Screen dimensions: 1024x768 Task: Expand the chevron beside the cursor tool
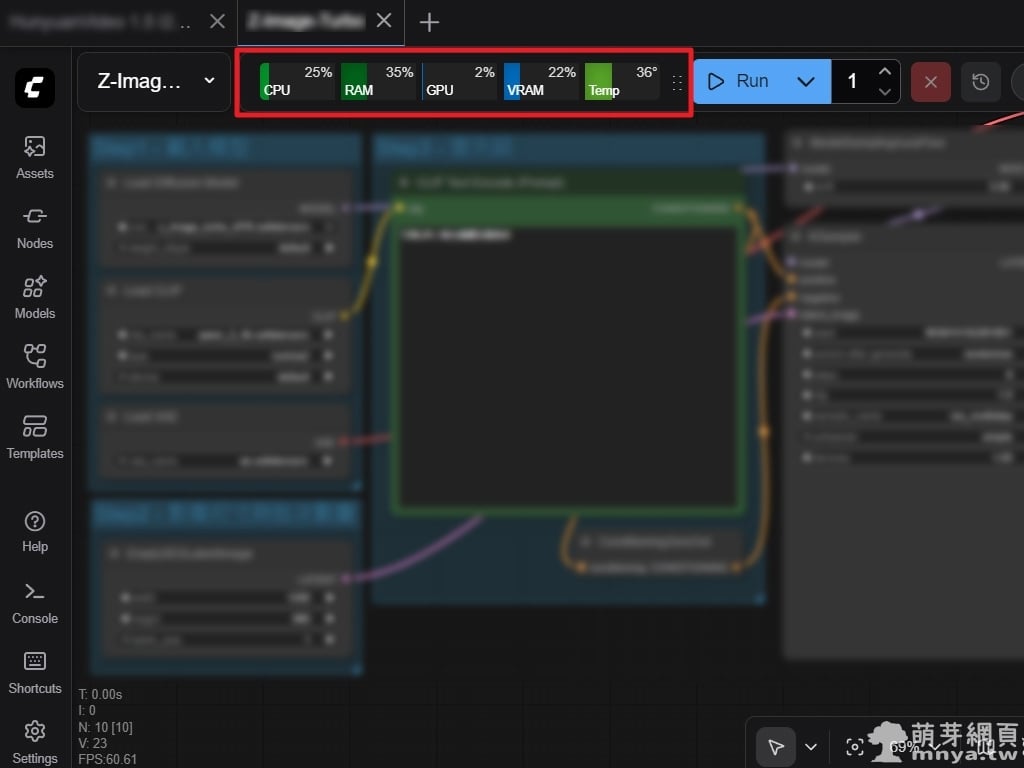point(811,747)
